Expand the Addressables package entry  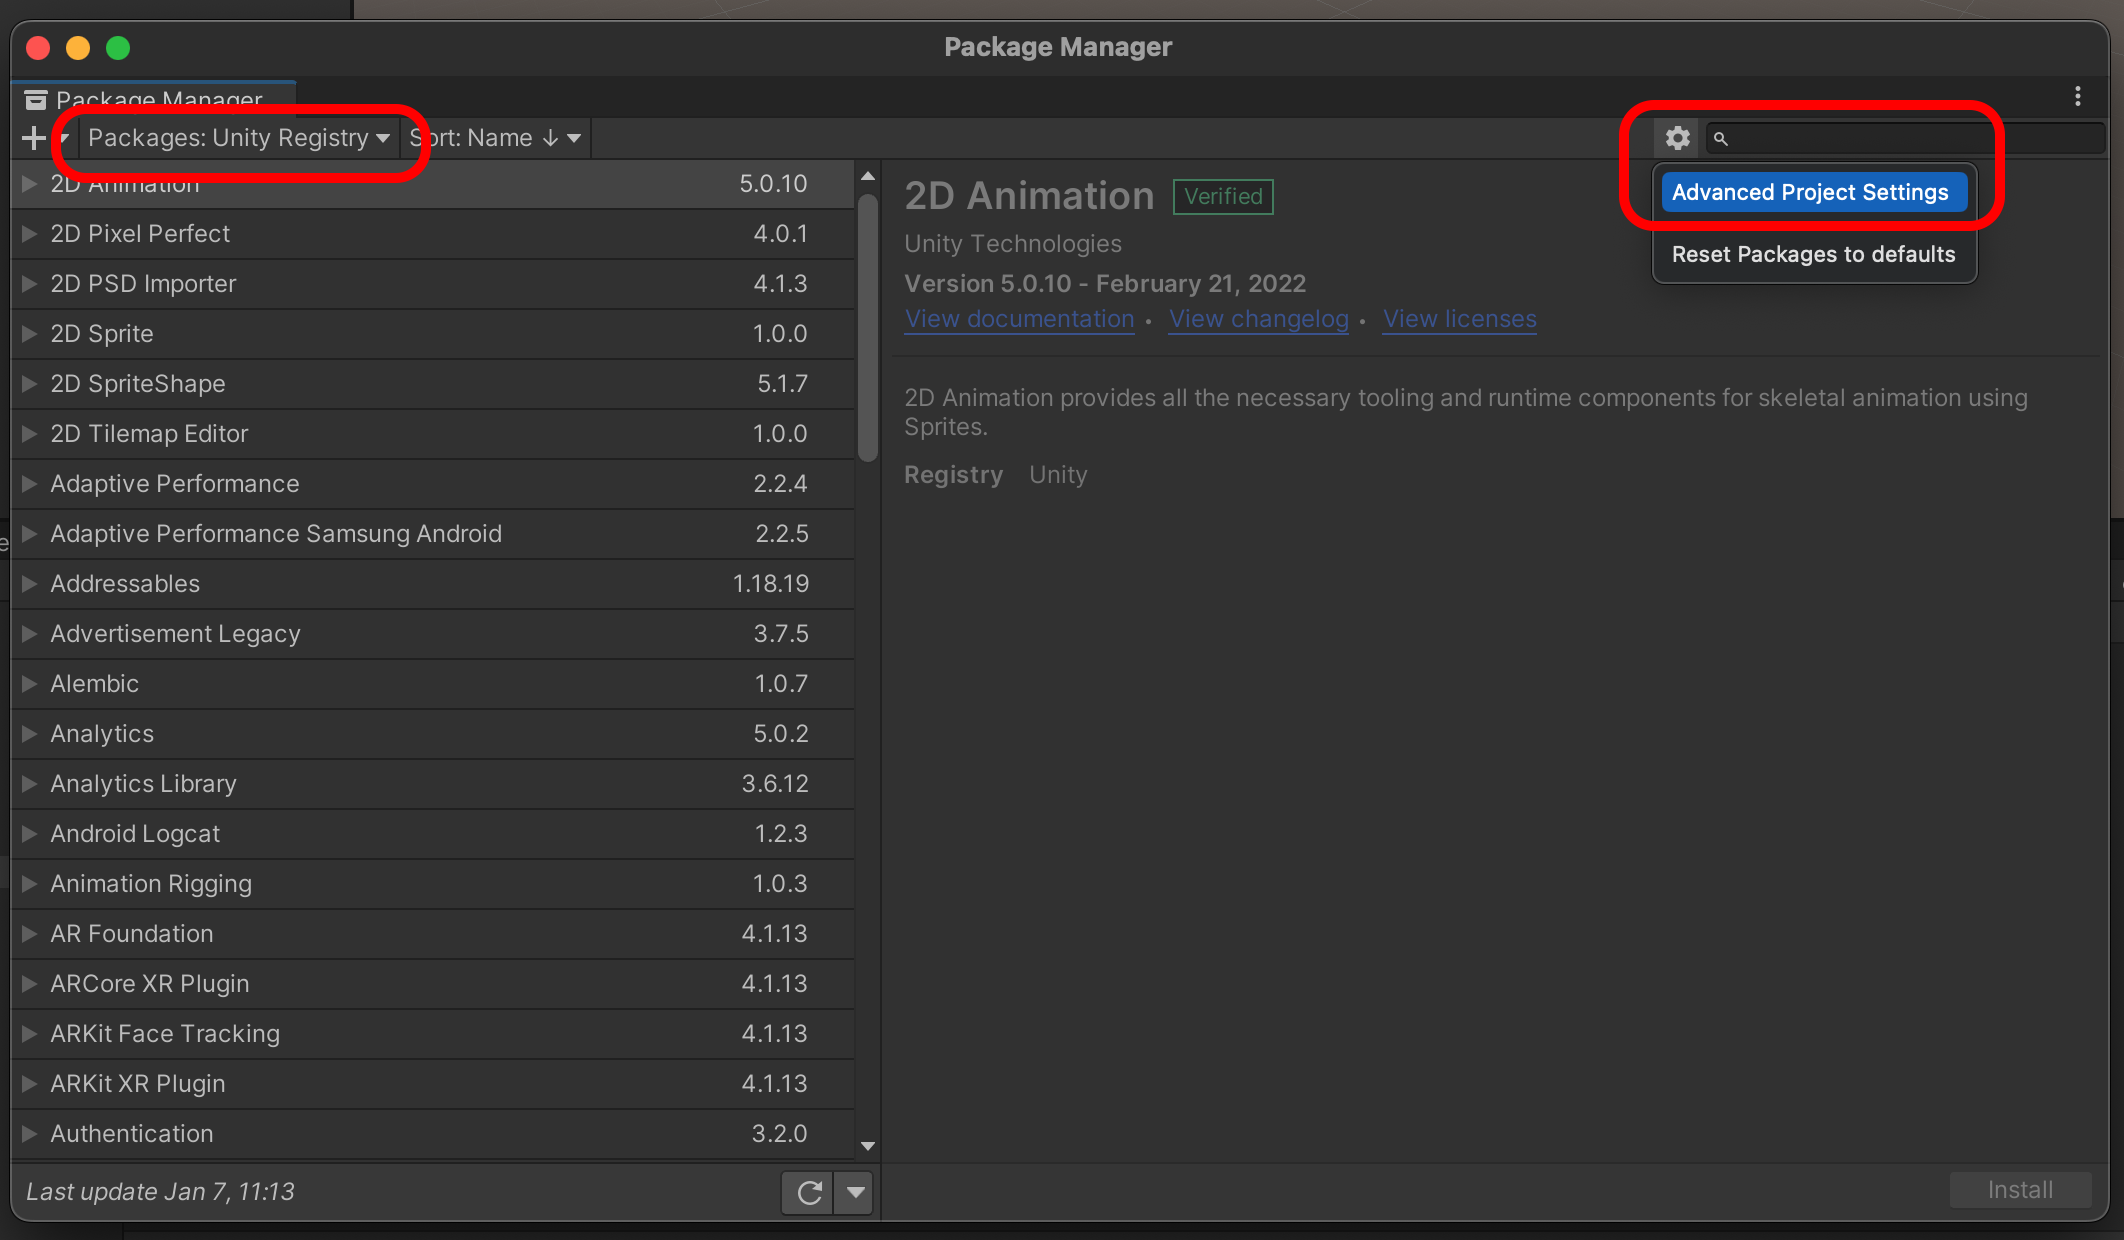tap(30, 584)
